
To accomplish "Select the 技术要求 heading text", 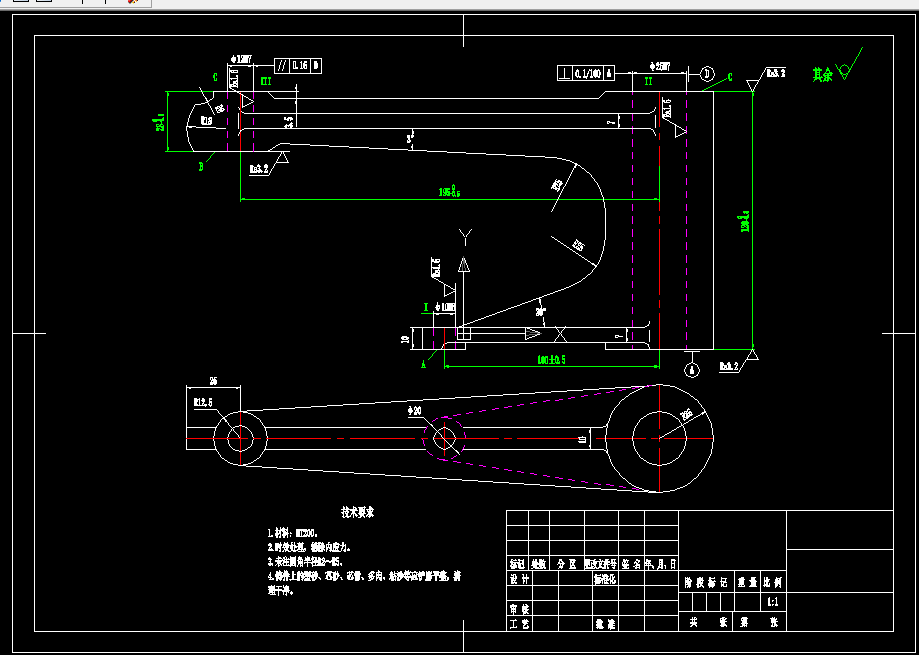I will [x=358, y=513].
